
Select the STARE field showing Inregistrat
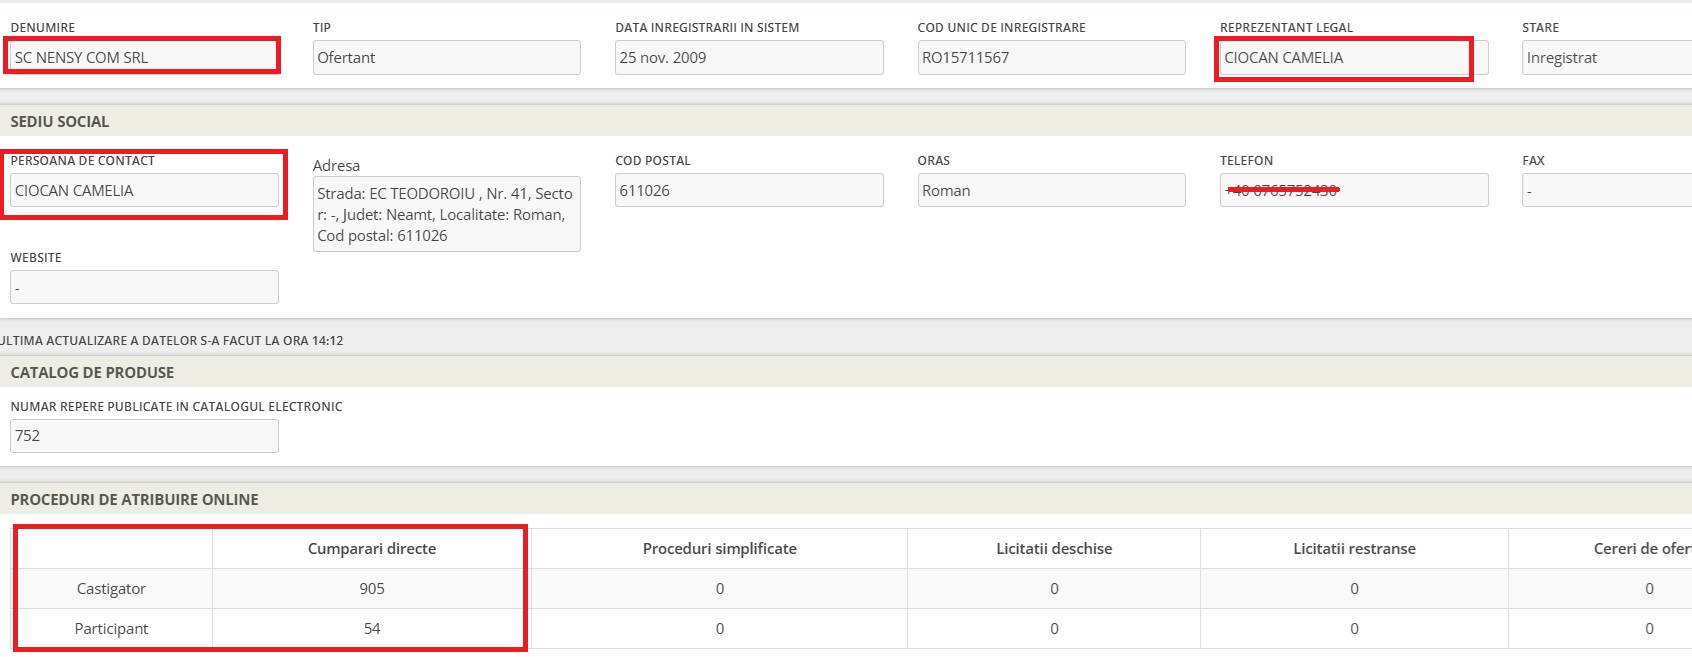1605,57
